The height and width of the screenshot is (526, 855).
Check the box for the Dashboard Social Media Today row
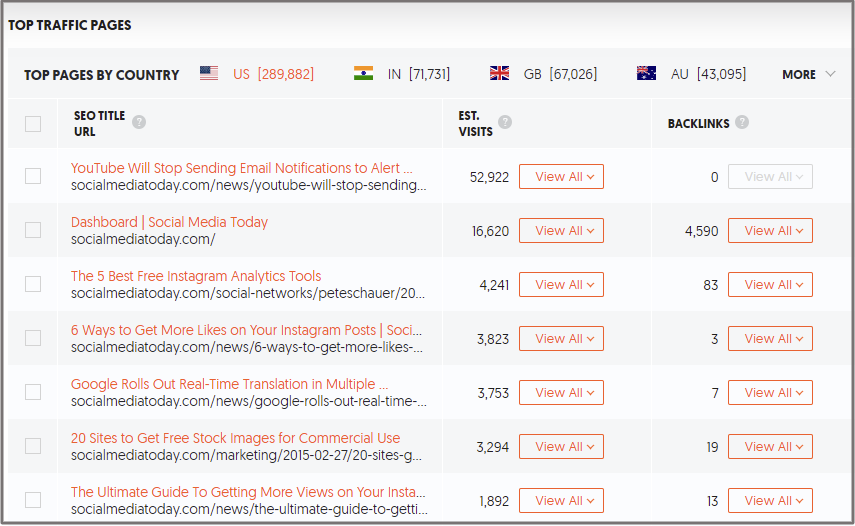click(33, 230)
